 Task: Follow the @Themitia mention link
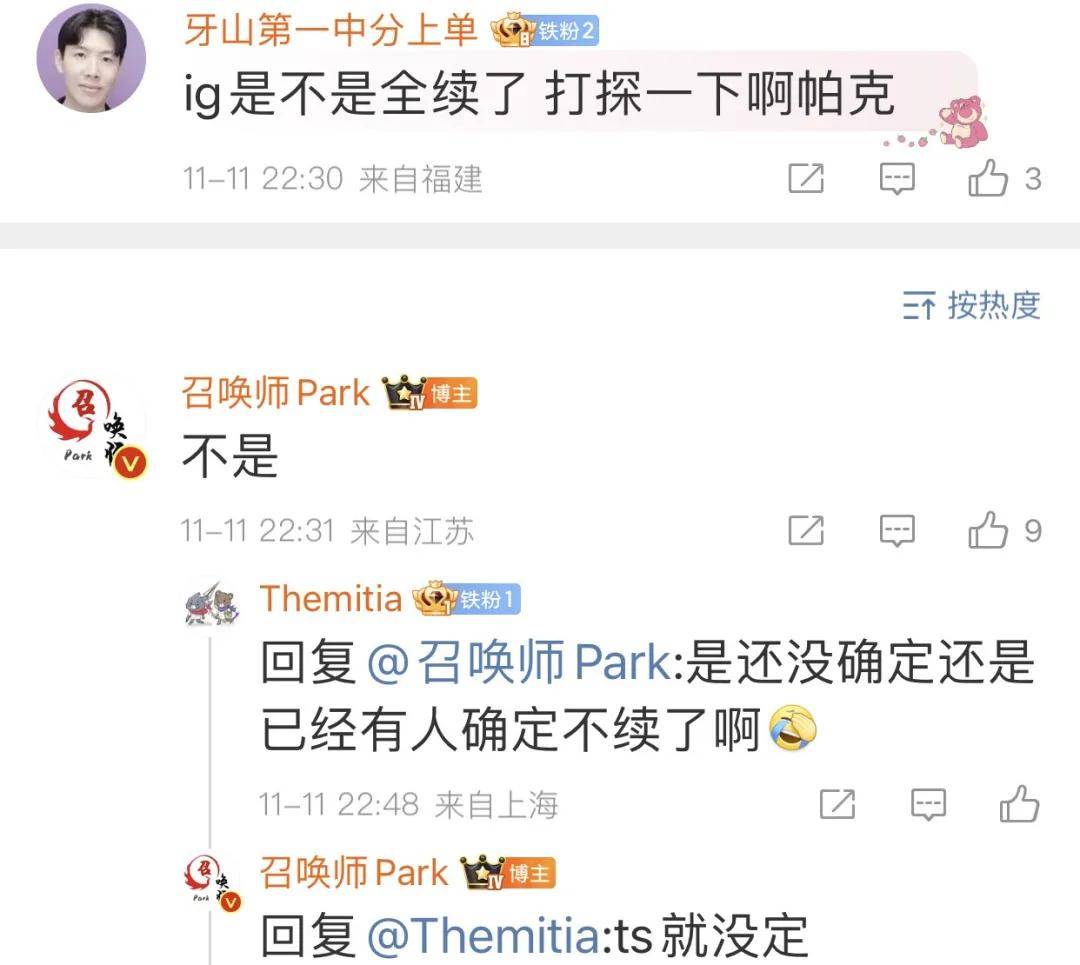coord(484,936)
